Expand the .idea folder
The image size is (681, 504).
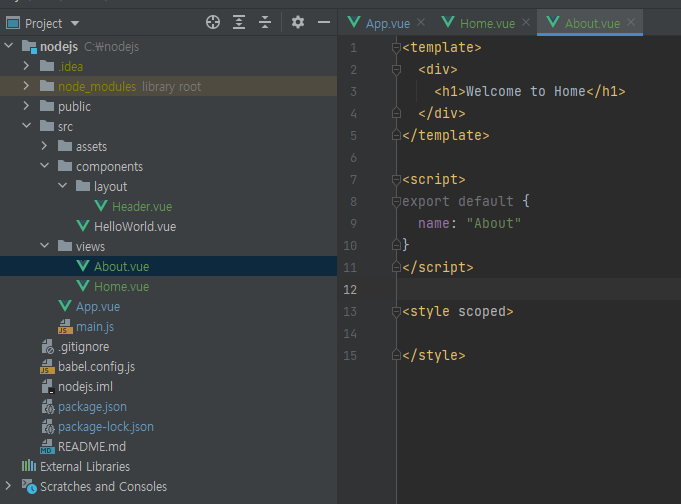click(26, 66)
